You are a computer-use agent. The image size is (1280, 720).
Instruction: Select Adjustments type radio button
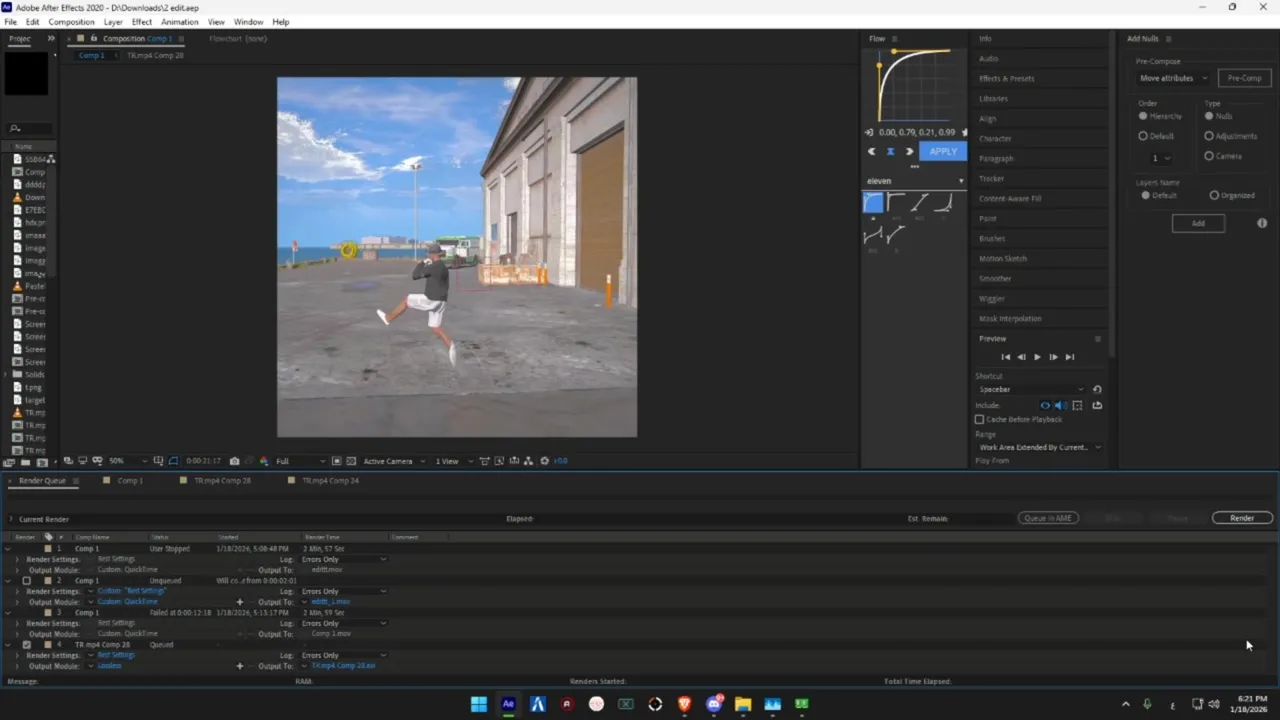point(1209,136)
